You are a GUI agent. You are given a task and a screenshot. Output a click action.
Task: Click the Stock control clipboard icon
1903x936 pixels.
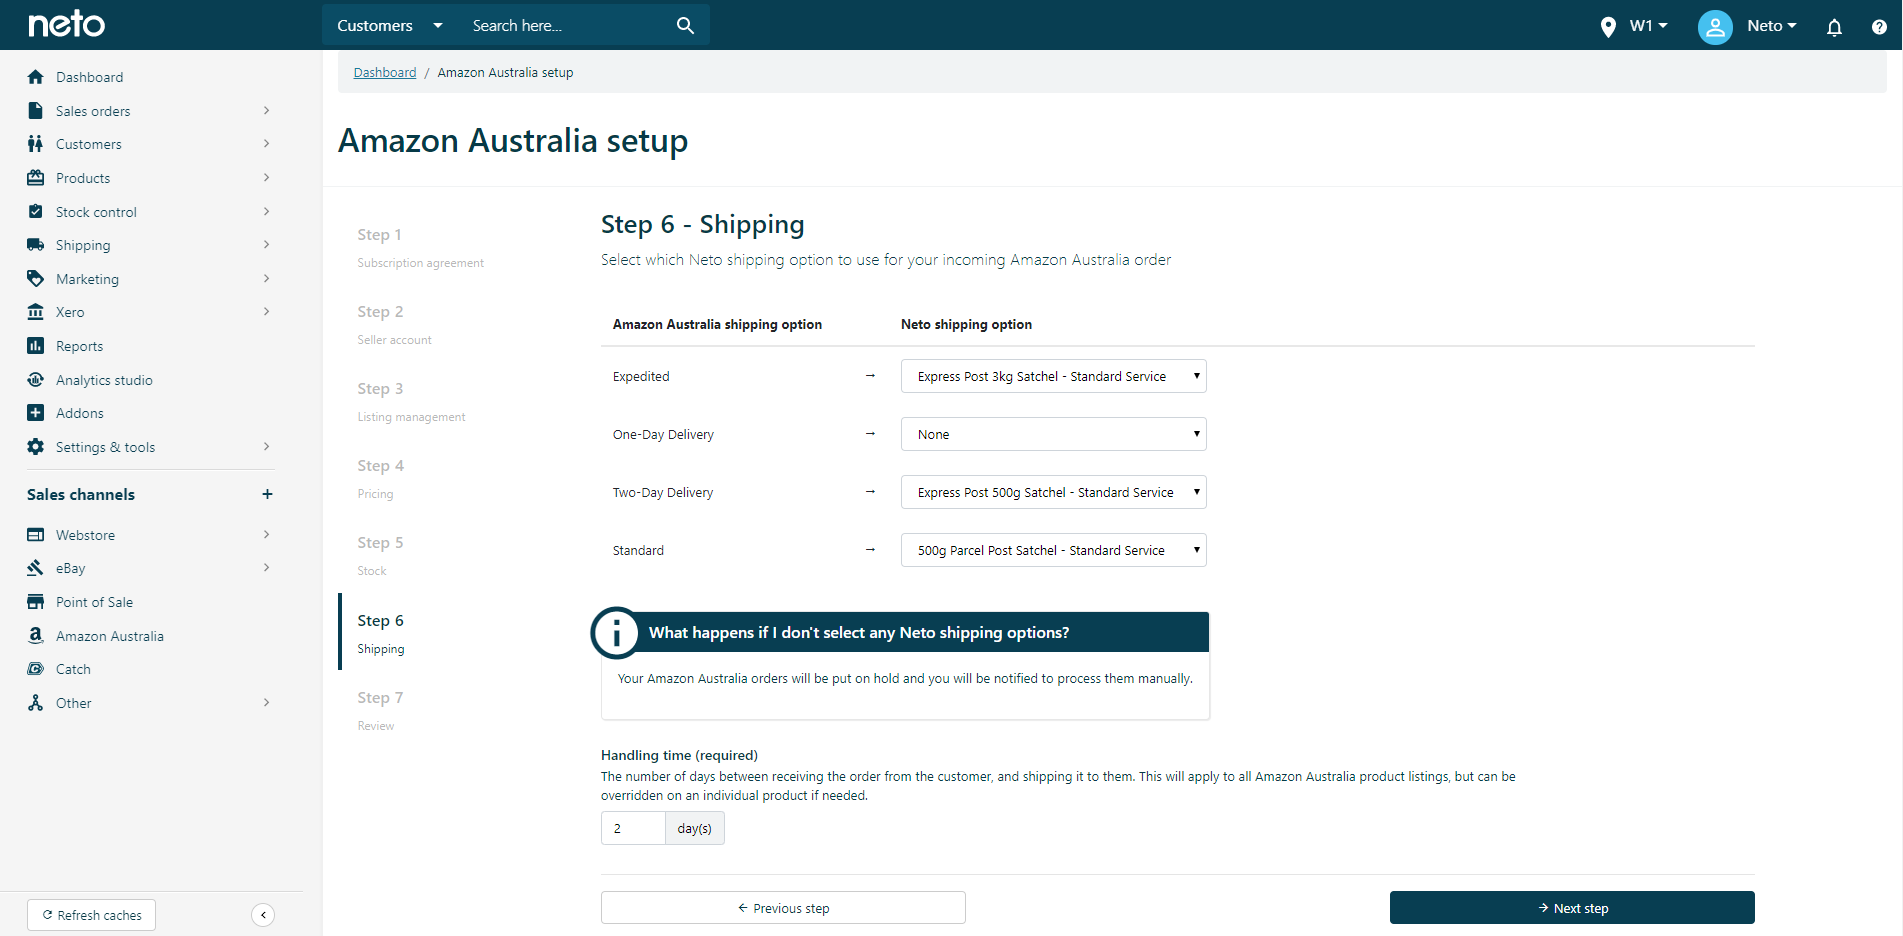pos(36,212)
